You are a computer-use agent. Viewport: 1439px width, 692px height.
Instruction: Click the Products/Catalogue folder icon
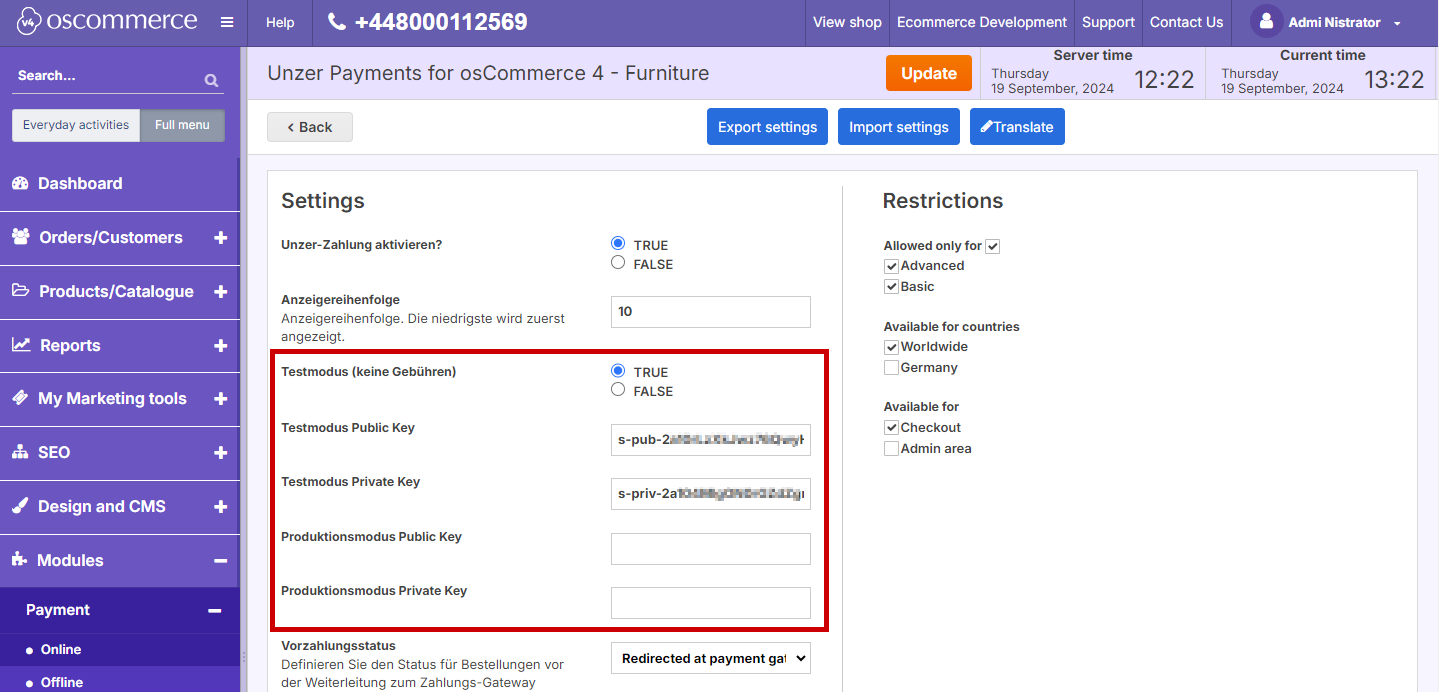coord(21,291)
